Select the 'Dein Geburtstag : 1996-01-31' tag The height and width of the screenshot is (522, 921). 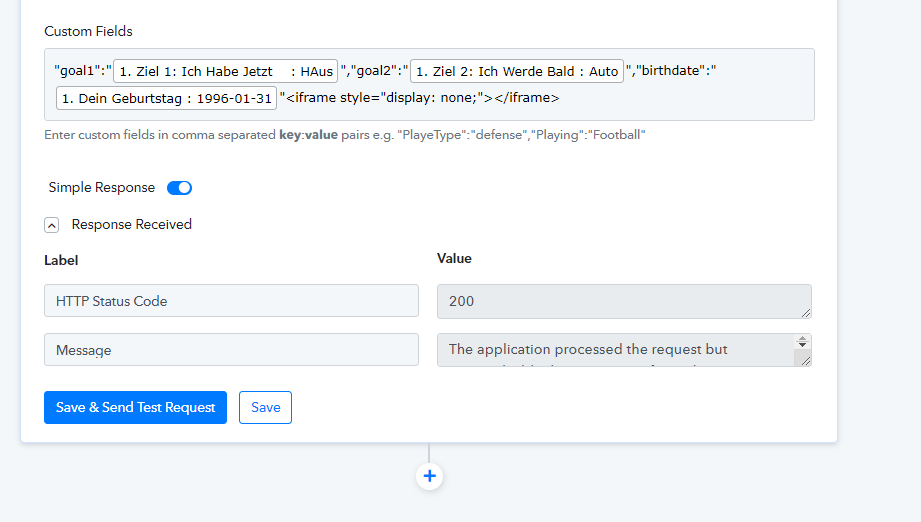(166, 98)
